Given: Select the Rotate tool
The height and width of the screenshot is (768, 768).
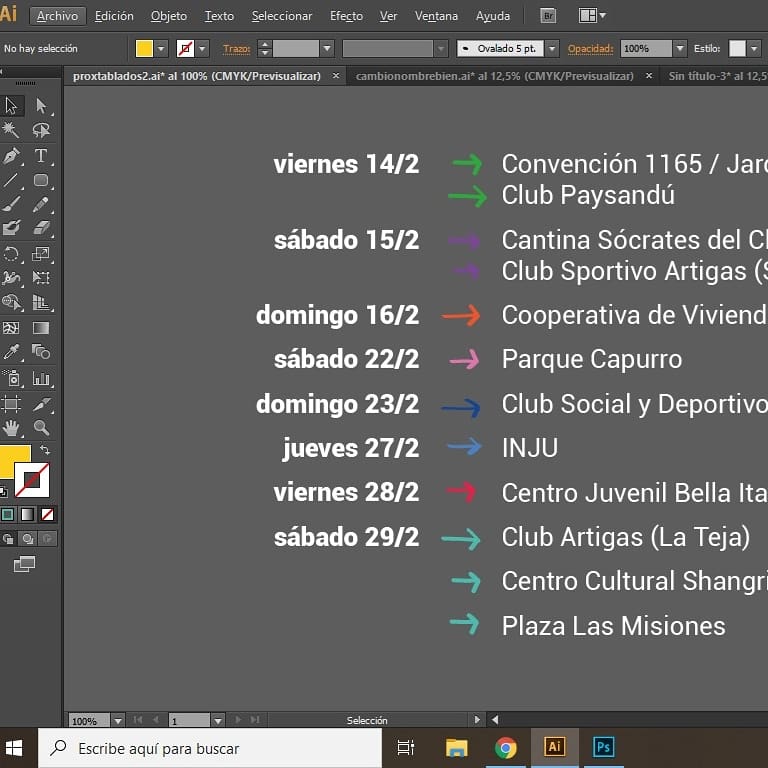Looking at the screenshot, I should tap(11, 254).
